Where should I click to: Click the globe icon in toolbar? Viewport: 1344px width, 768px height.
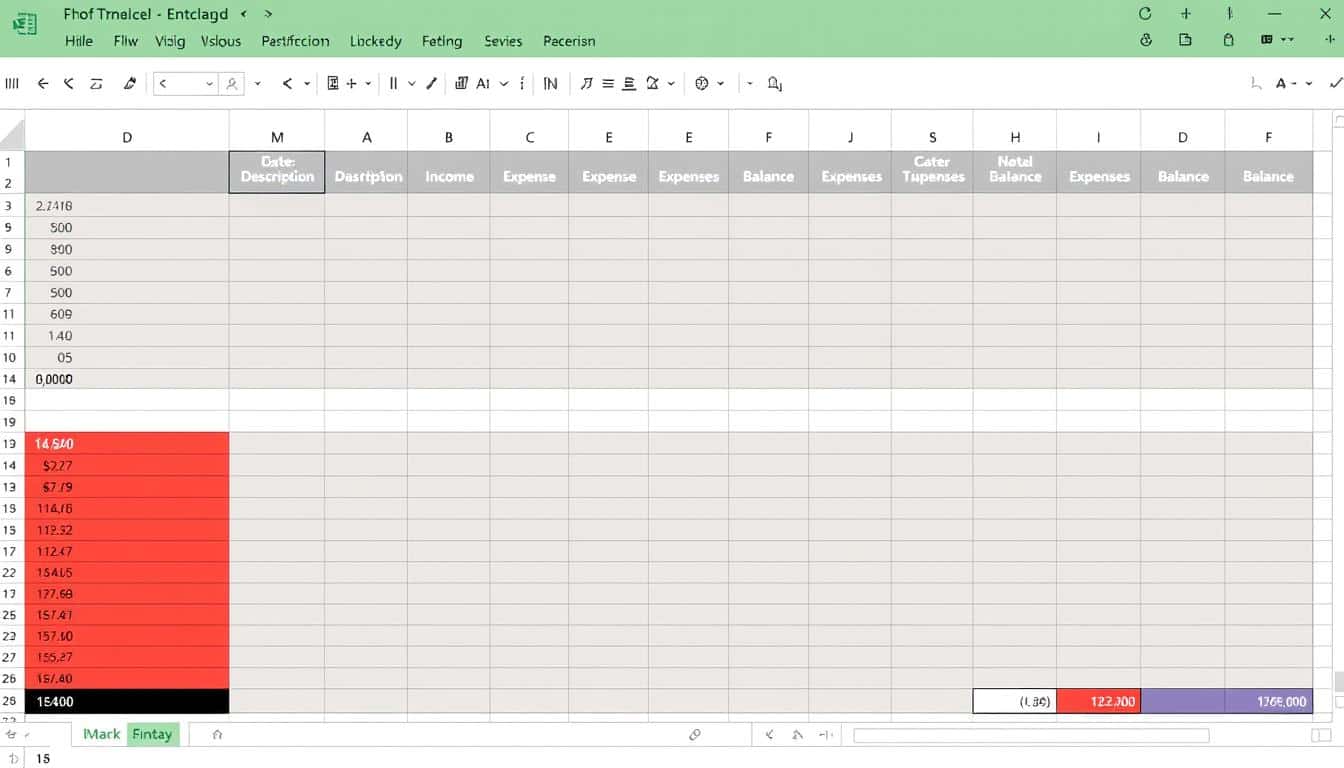tap(702, 84)
